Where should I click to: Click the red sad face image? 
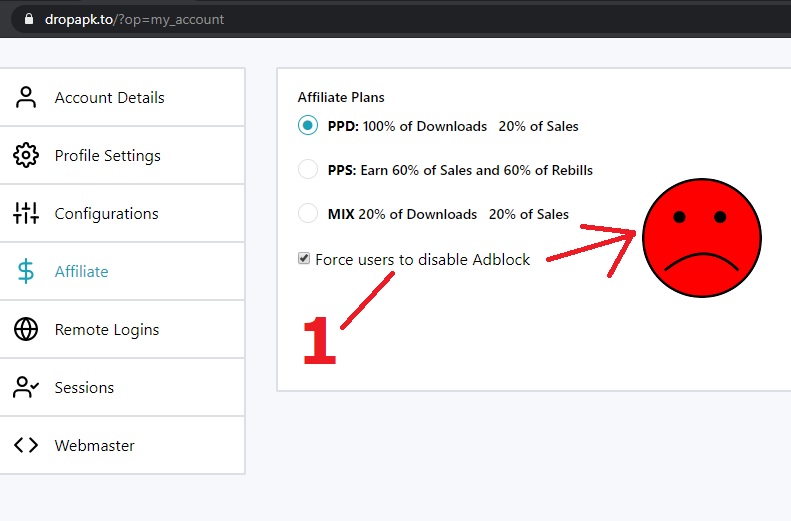click(701, 238)
